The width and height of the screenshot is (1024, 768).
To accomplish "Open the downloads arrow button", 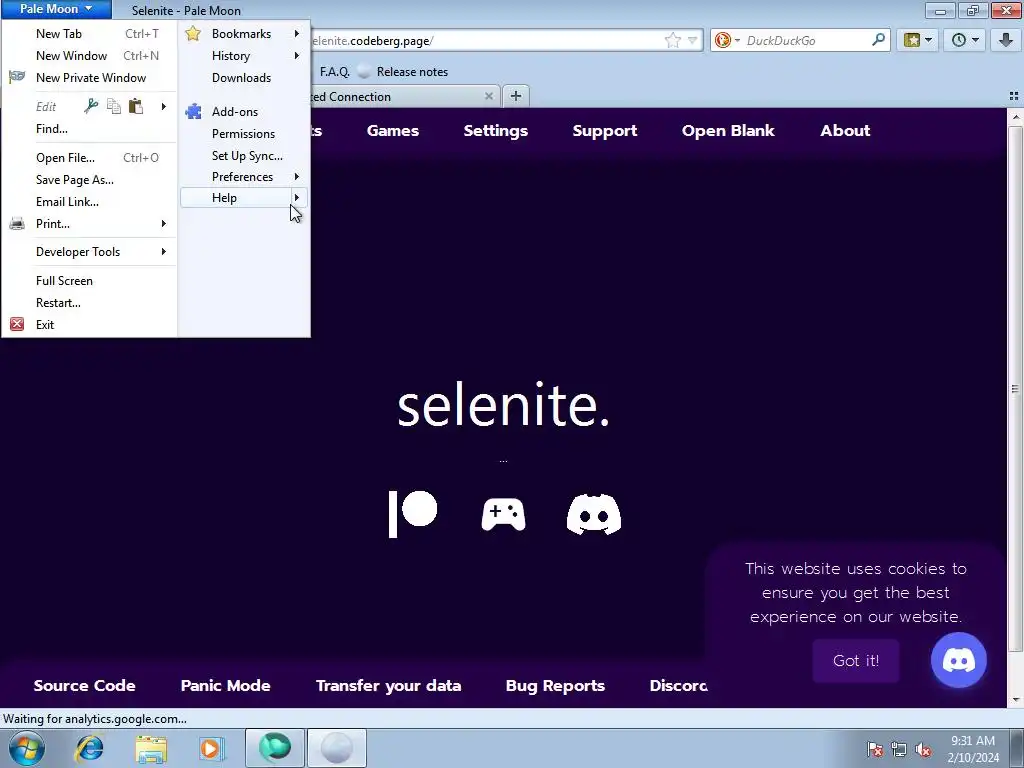I will [x=1006, y=40].
